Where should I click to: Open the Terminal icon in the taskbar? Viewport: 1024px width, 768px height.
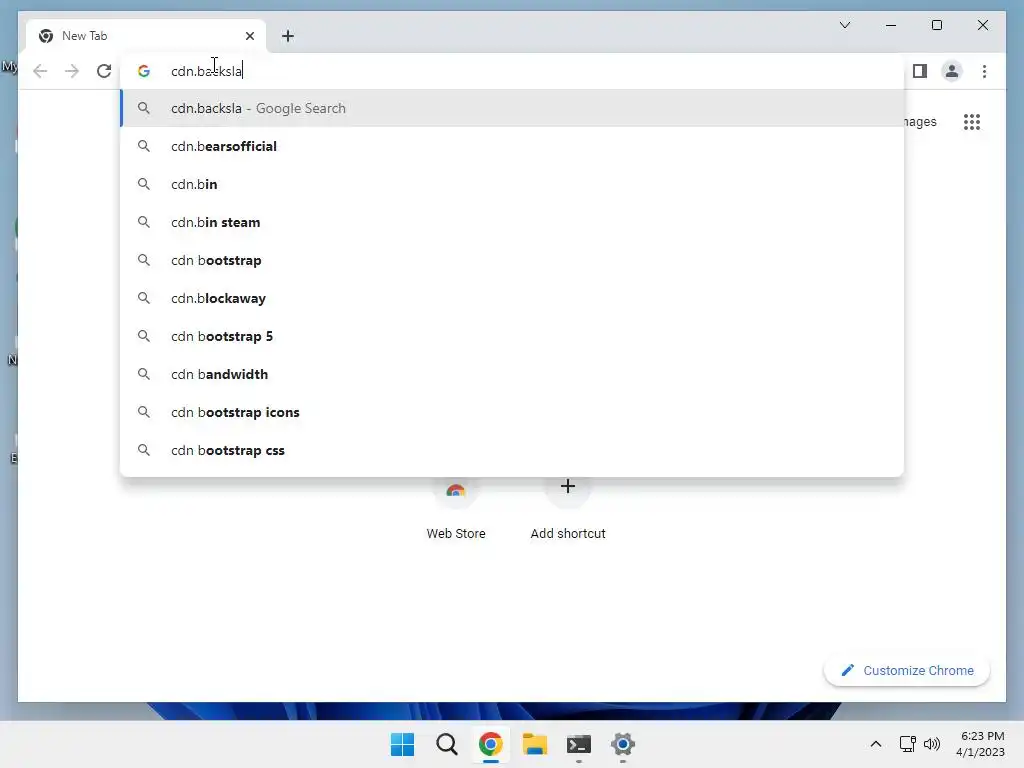(579, 744)
